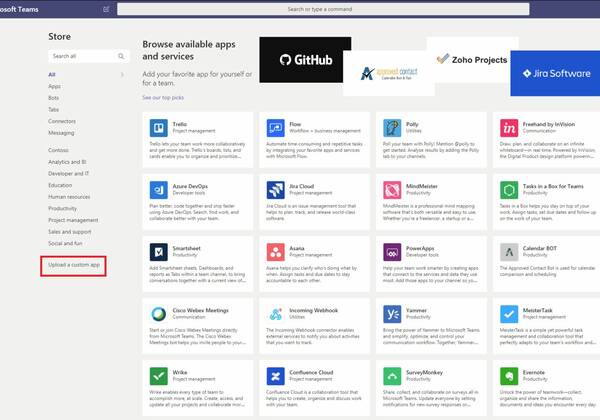This screenshot has width=600, height=420.
Task: Click the Smartsheet app title
Action: coord(186,248)
